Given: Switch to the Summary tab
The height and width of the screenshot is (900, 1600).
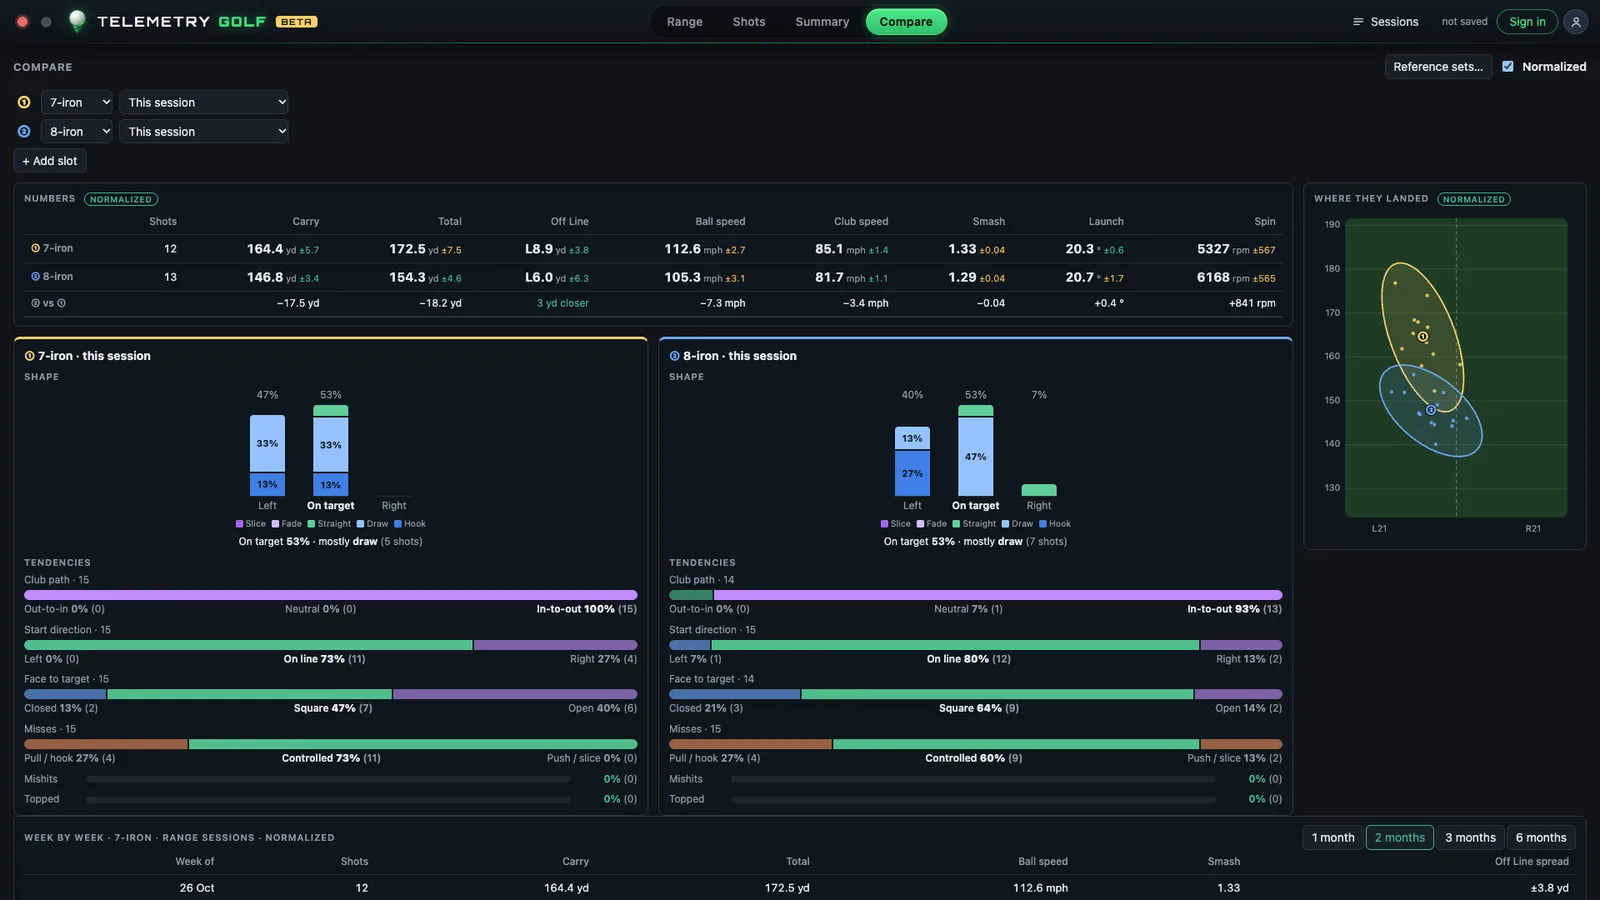Looking at the screenshot, I should point(822,22).
